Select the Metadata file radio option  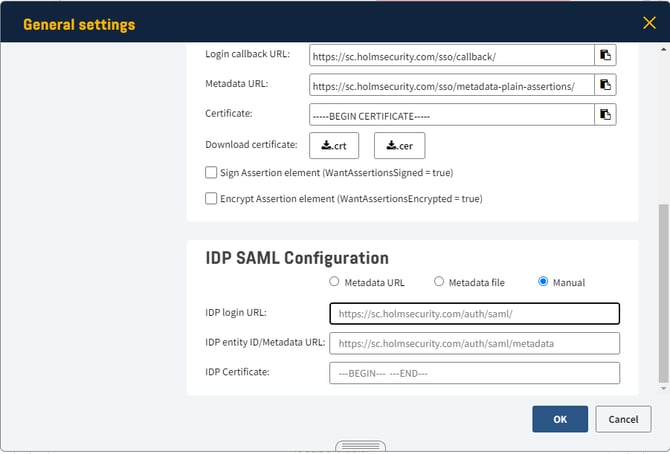[439, 282]
